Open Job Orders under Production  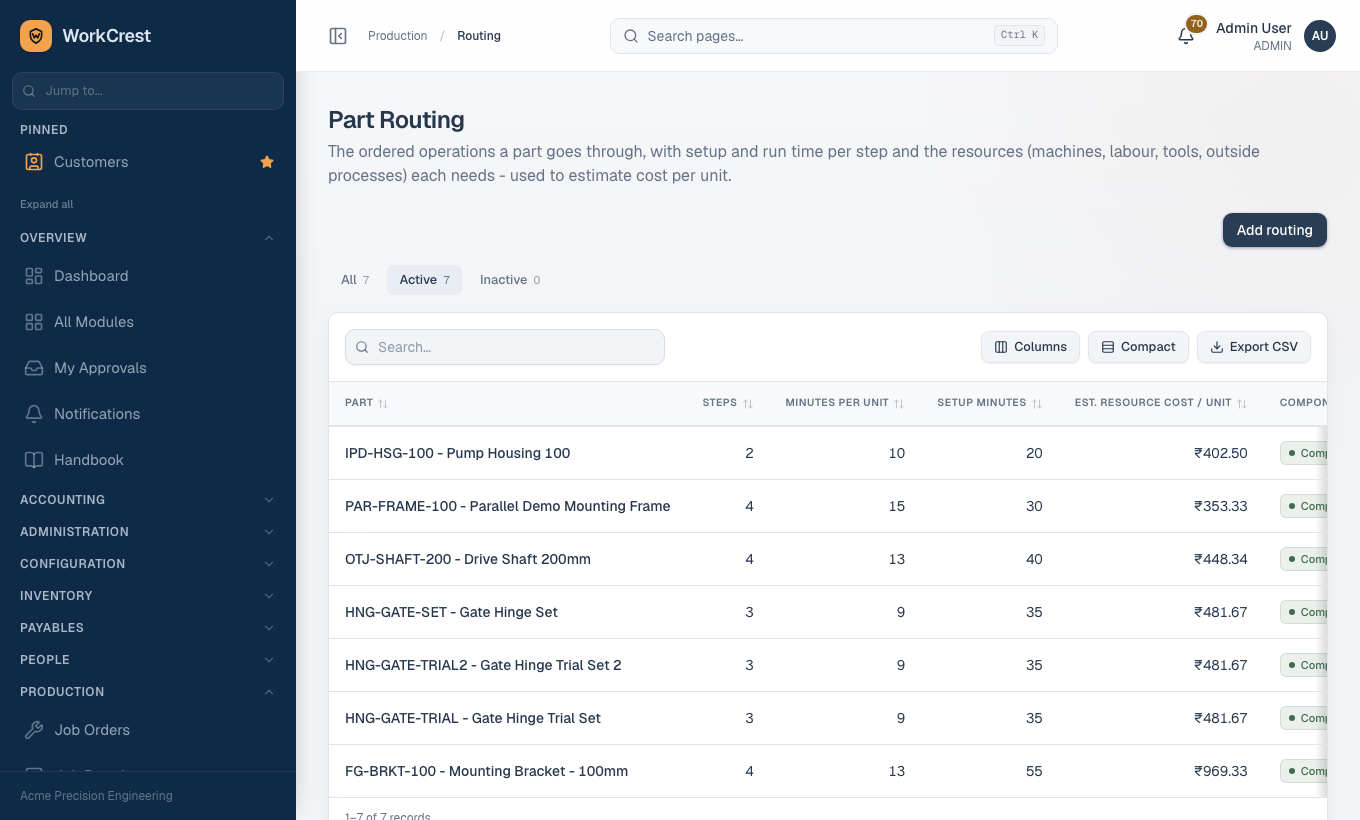click(148, 730)
